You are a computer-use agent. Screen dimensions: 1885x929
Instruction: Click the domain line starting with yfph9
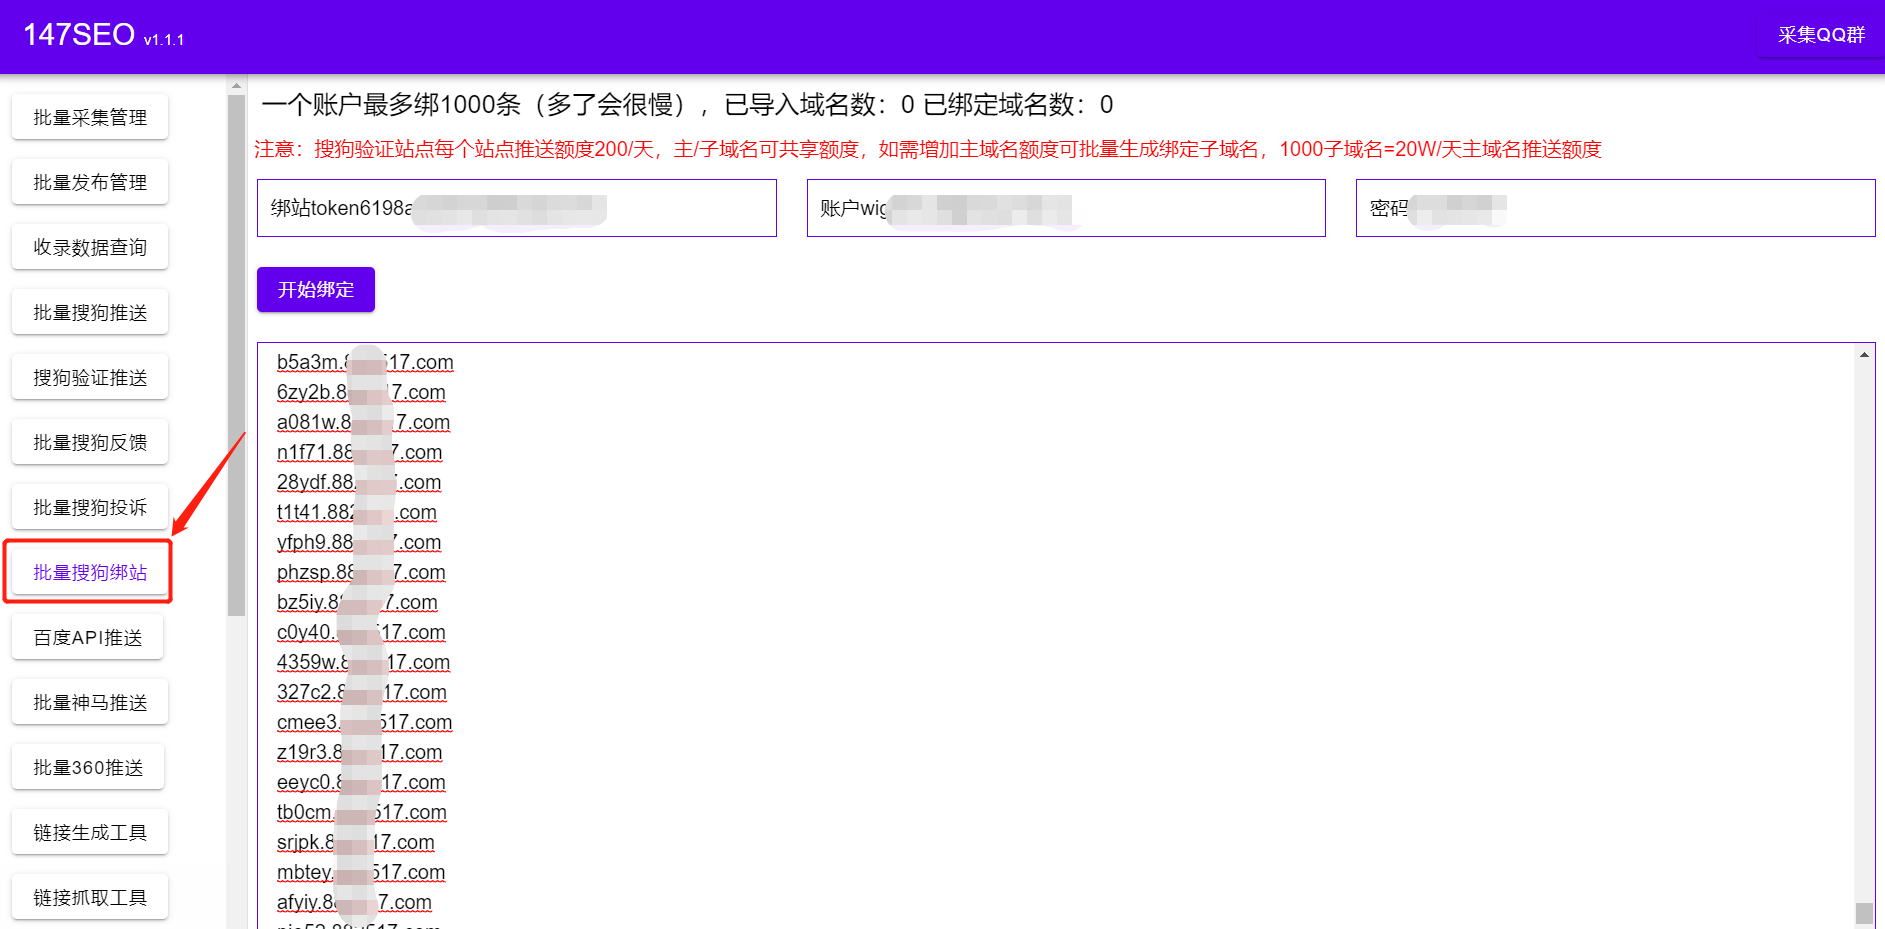[359, 542]
